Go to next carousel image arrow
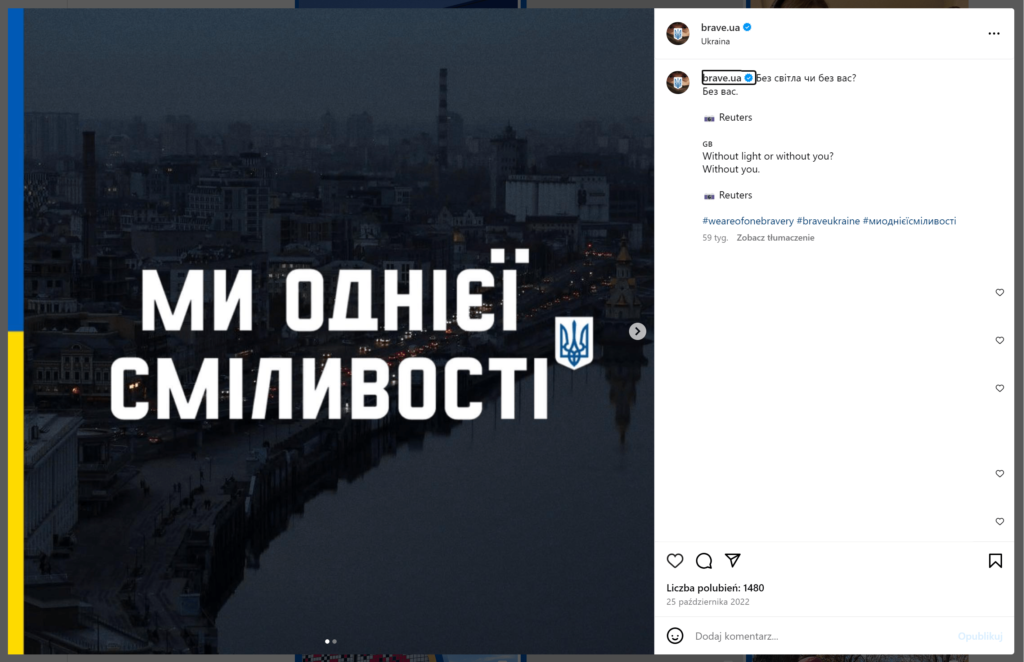The height and width of the screenshot is (662, 1024). point(637,332)
